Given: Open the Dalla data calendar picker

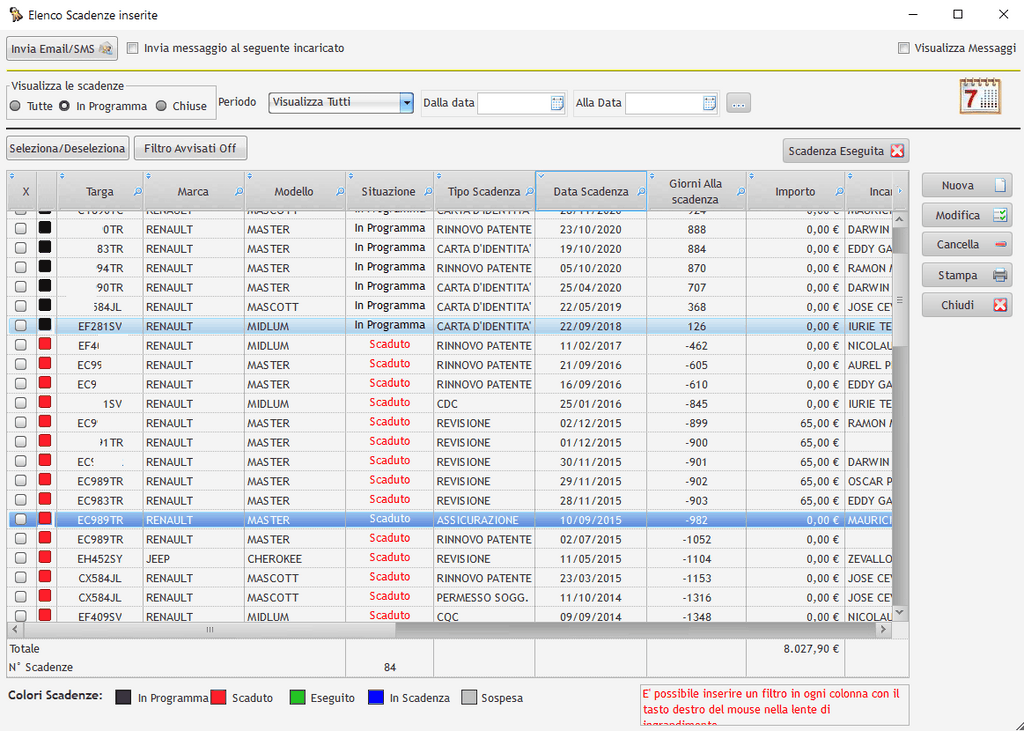Looking at the screenshot, I should click(556, 103).
